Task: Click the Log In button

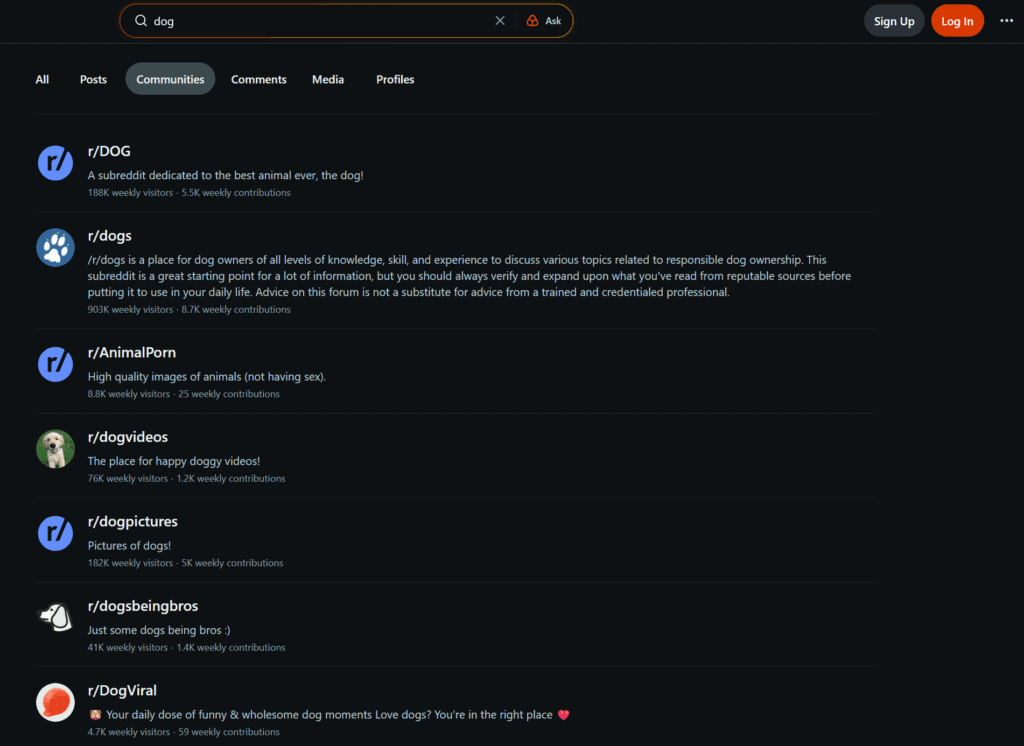Action: point(957,21)
